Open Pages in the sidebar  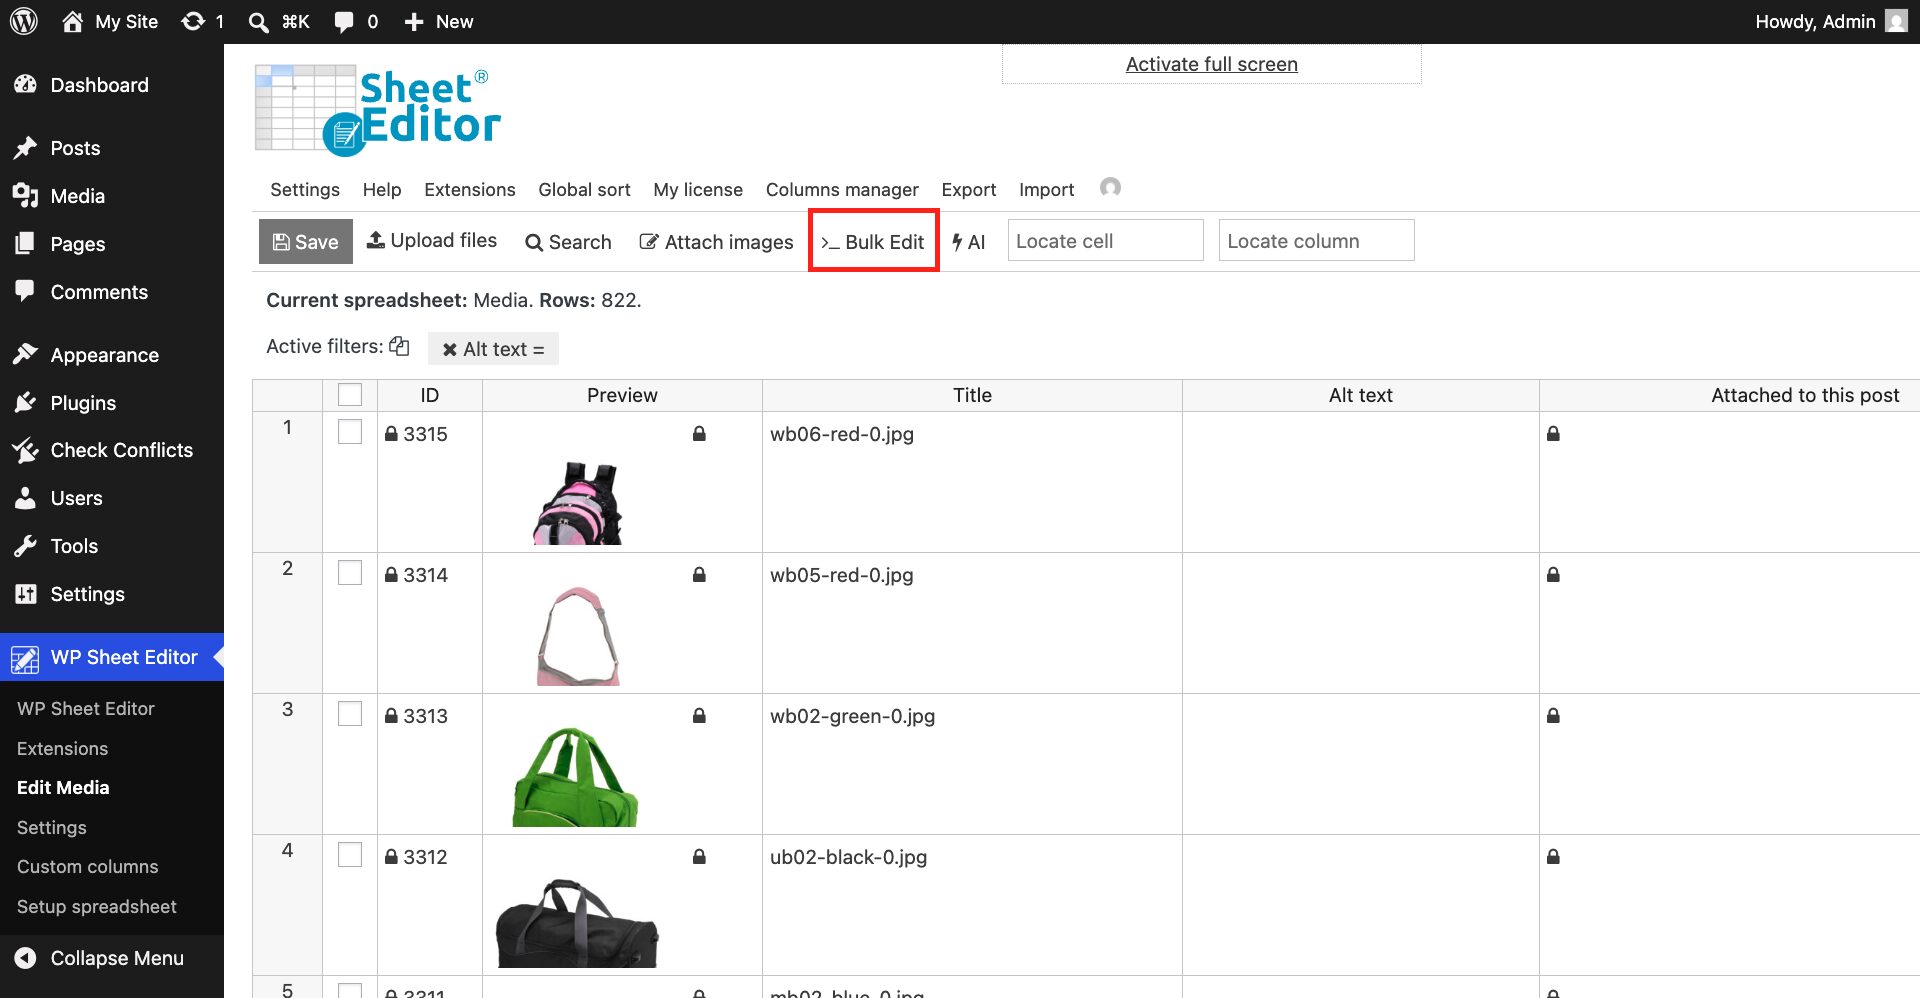pos(77,244)
